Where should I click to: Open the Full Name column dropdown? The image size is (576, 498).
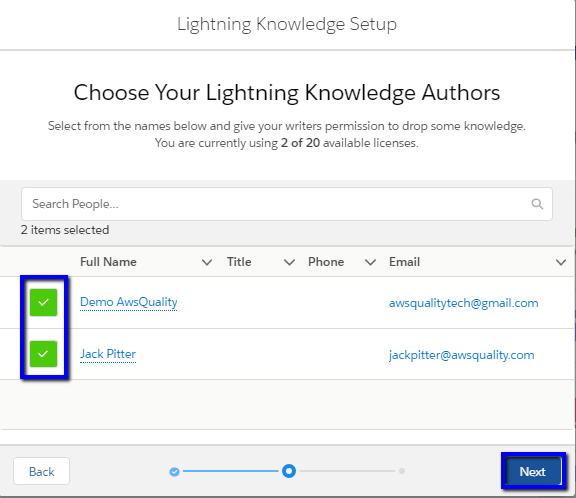(207, 262)
